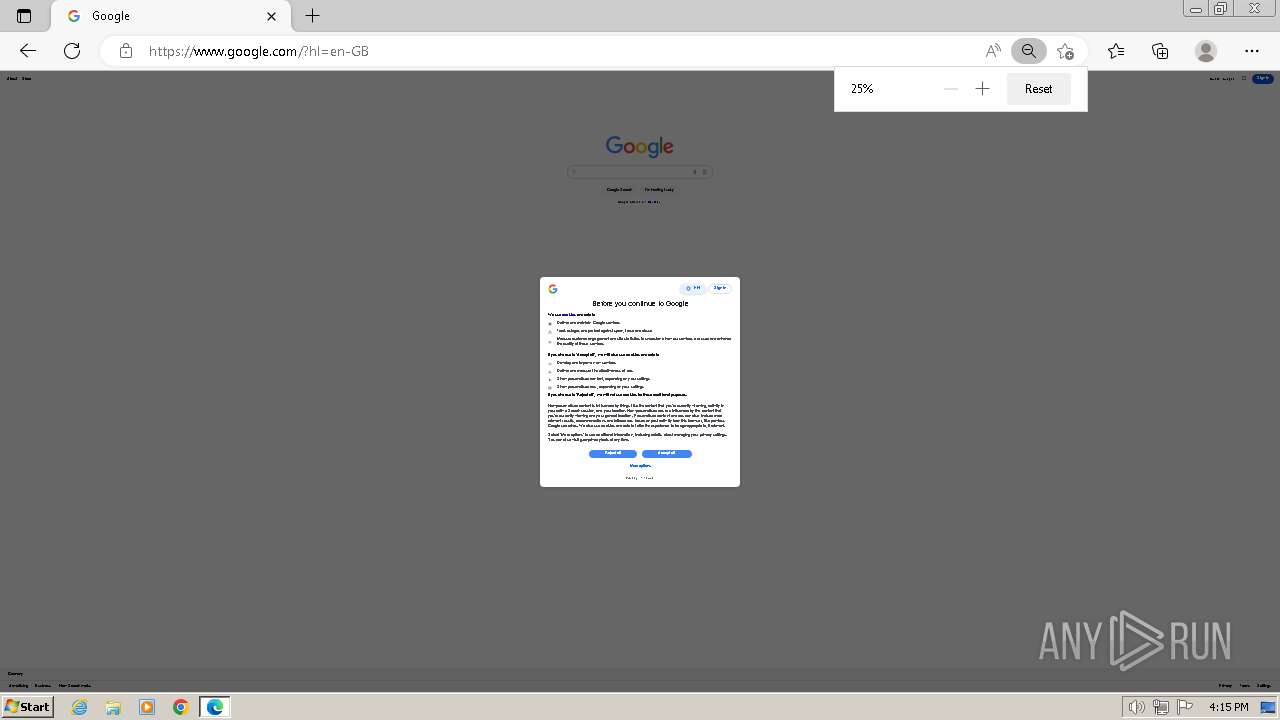Screen dimensions: 1280x720
Task: Click the address bar URL
Action: (259, 51)
